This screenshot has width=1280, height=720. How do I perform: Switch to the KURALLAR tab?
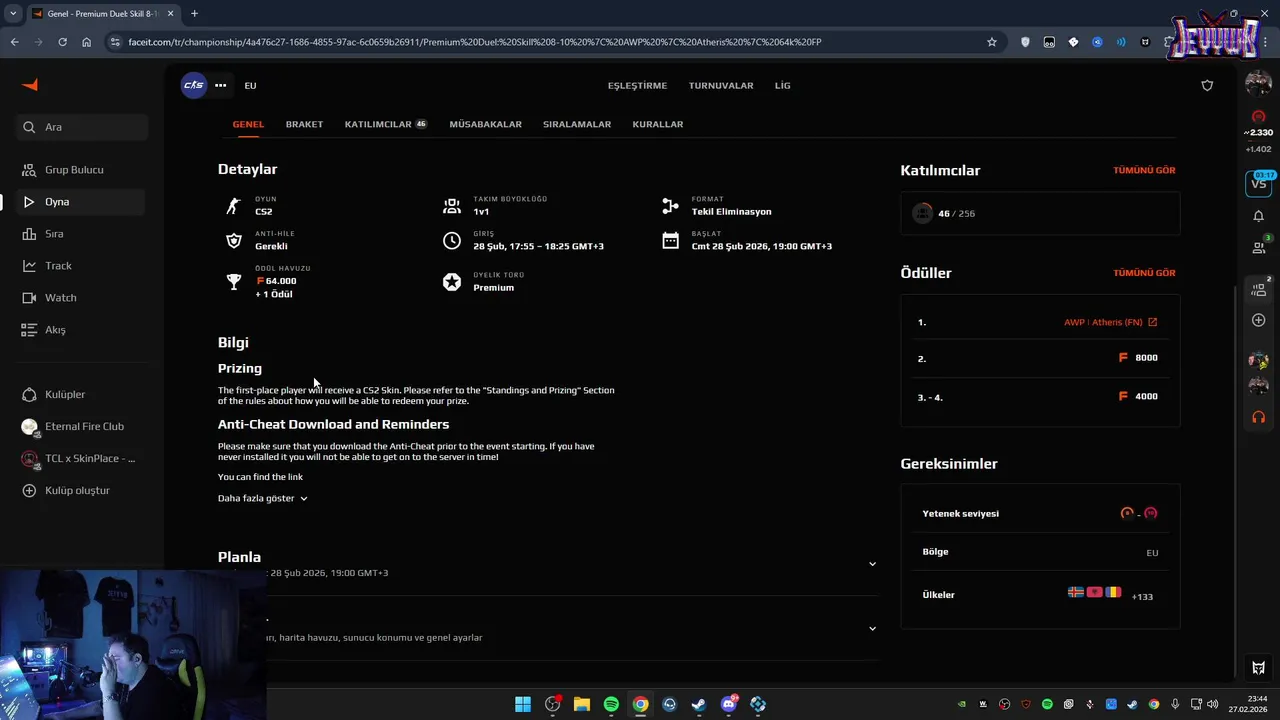click(x=658, y=124)
